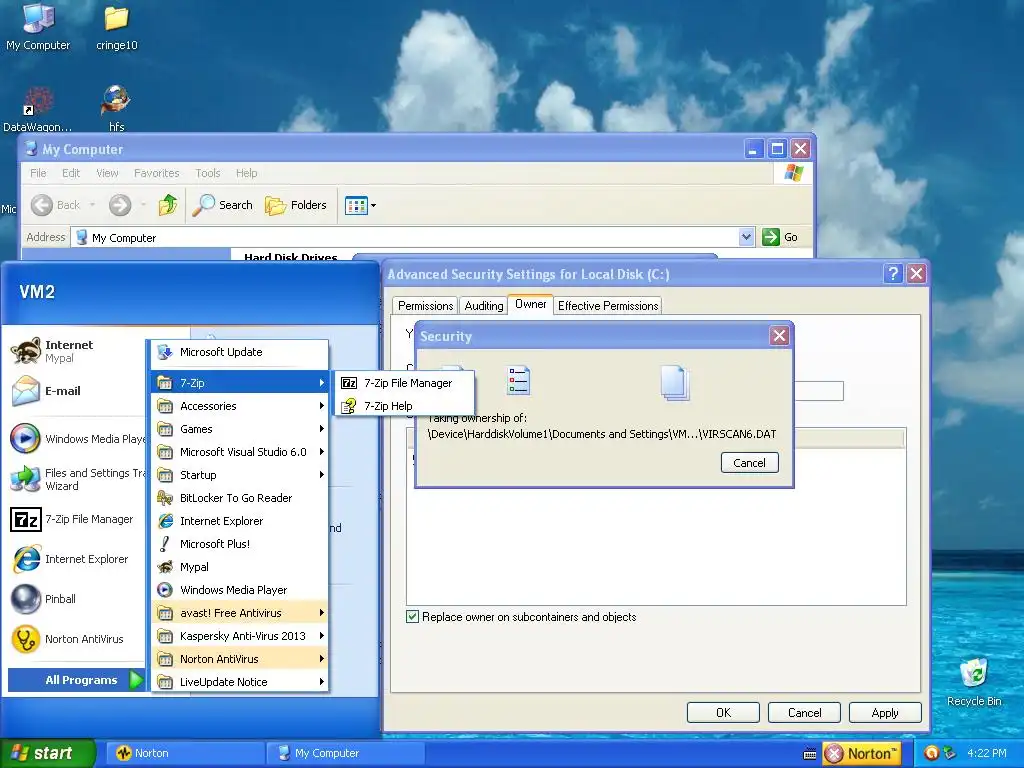Toggle Replace owner on subcontainers checkbox
1024x768 pixels.
[412, 616]
